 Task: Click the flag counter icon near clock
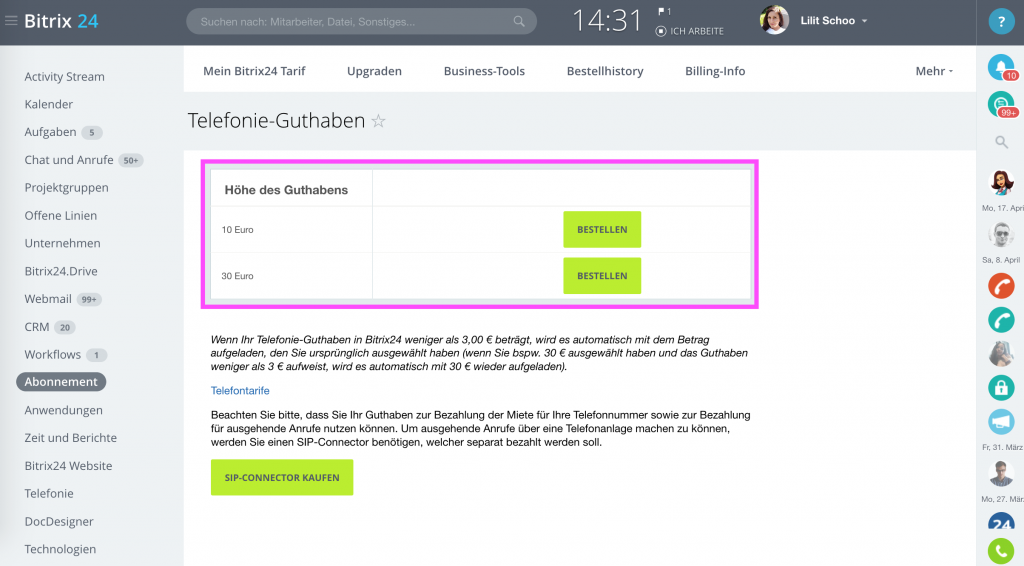coord(664,11)
